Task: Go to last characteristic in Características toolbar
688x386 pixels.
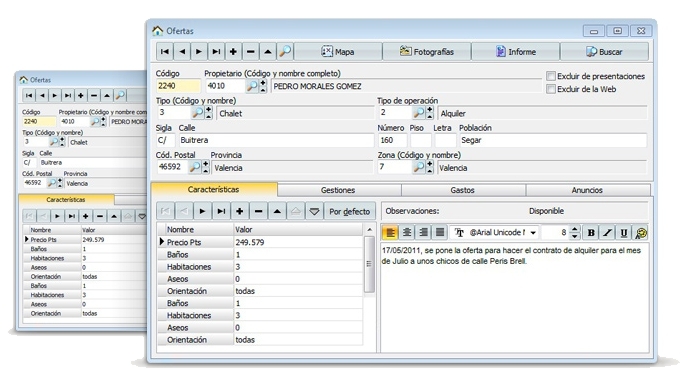Action: pyautogui.click(x=221, y=211)
